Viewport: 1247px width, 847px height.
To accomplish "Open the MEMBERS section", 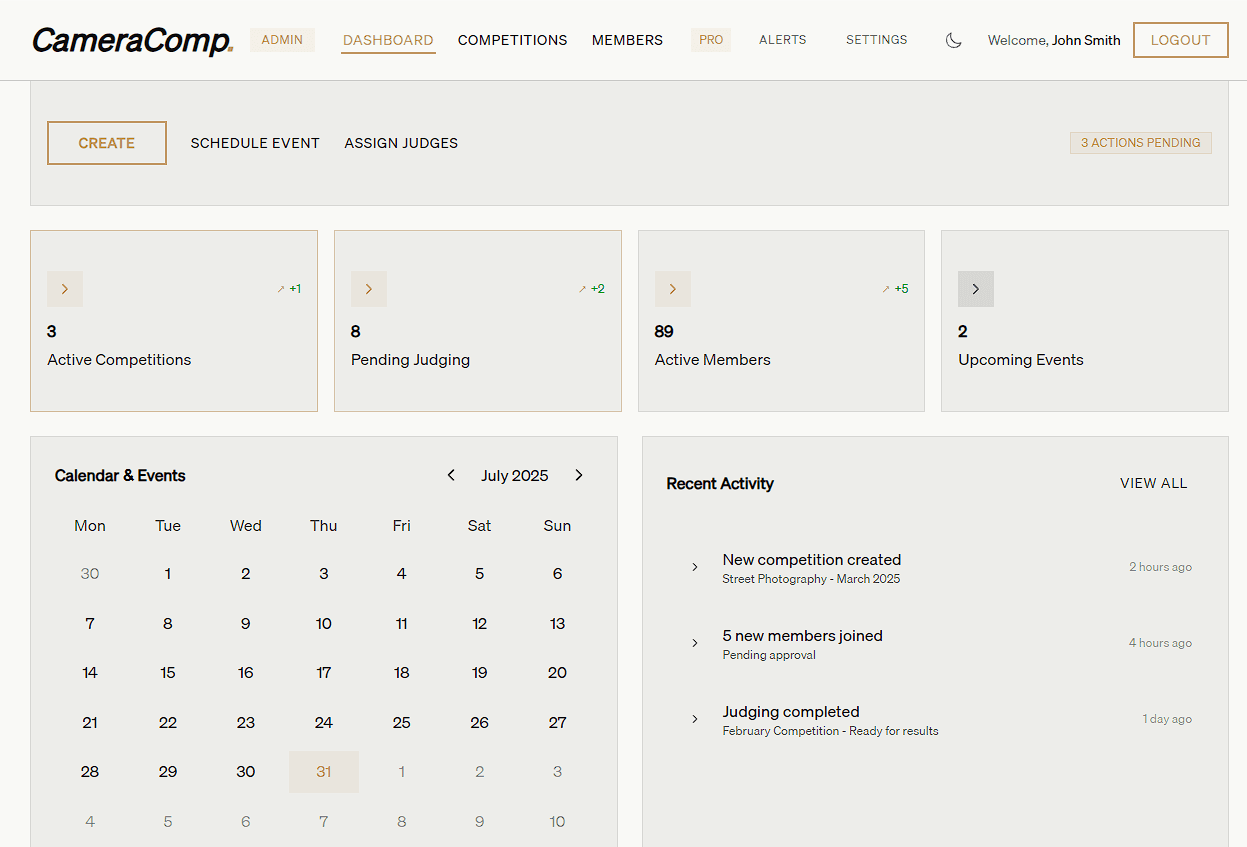I will tap(627, 40).
